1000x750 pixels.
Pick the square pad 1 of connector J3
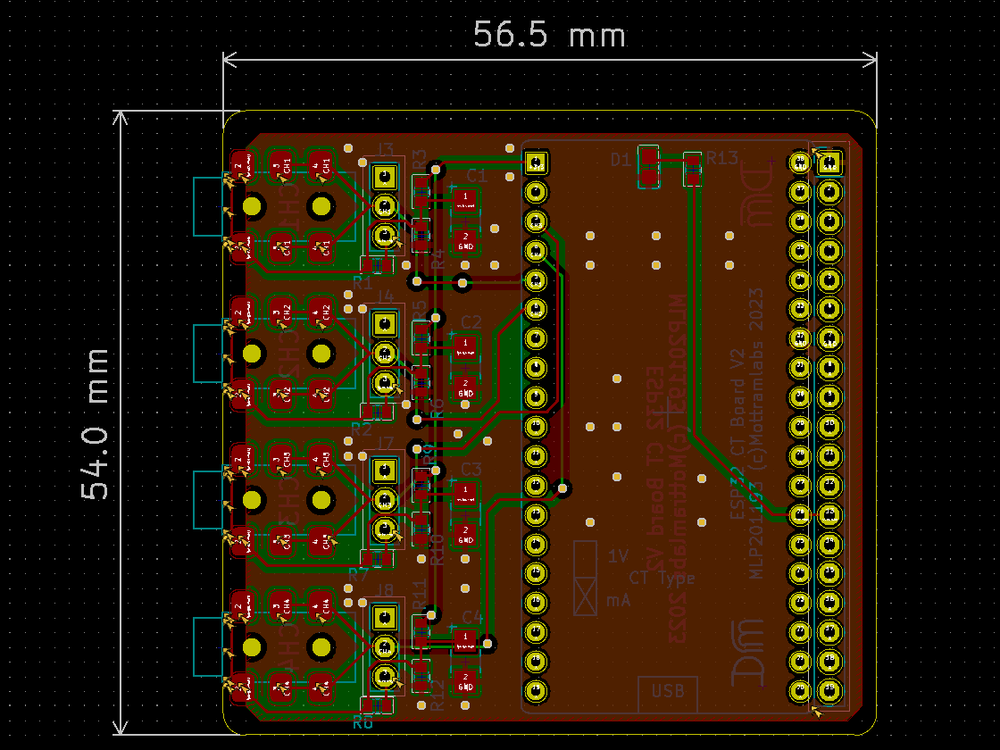tap(385, 177)
